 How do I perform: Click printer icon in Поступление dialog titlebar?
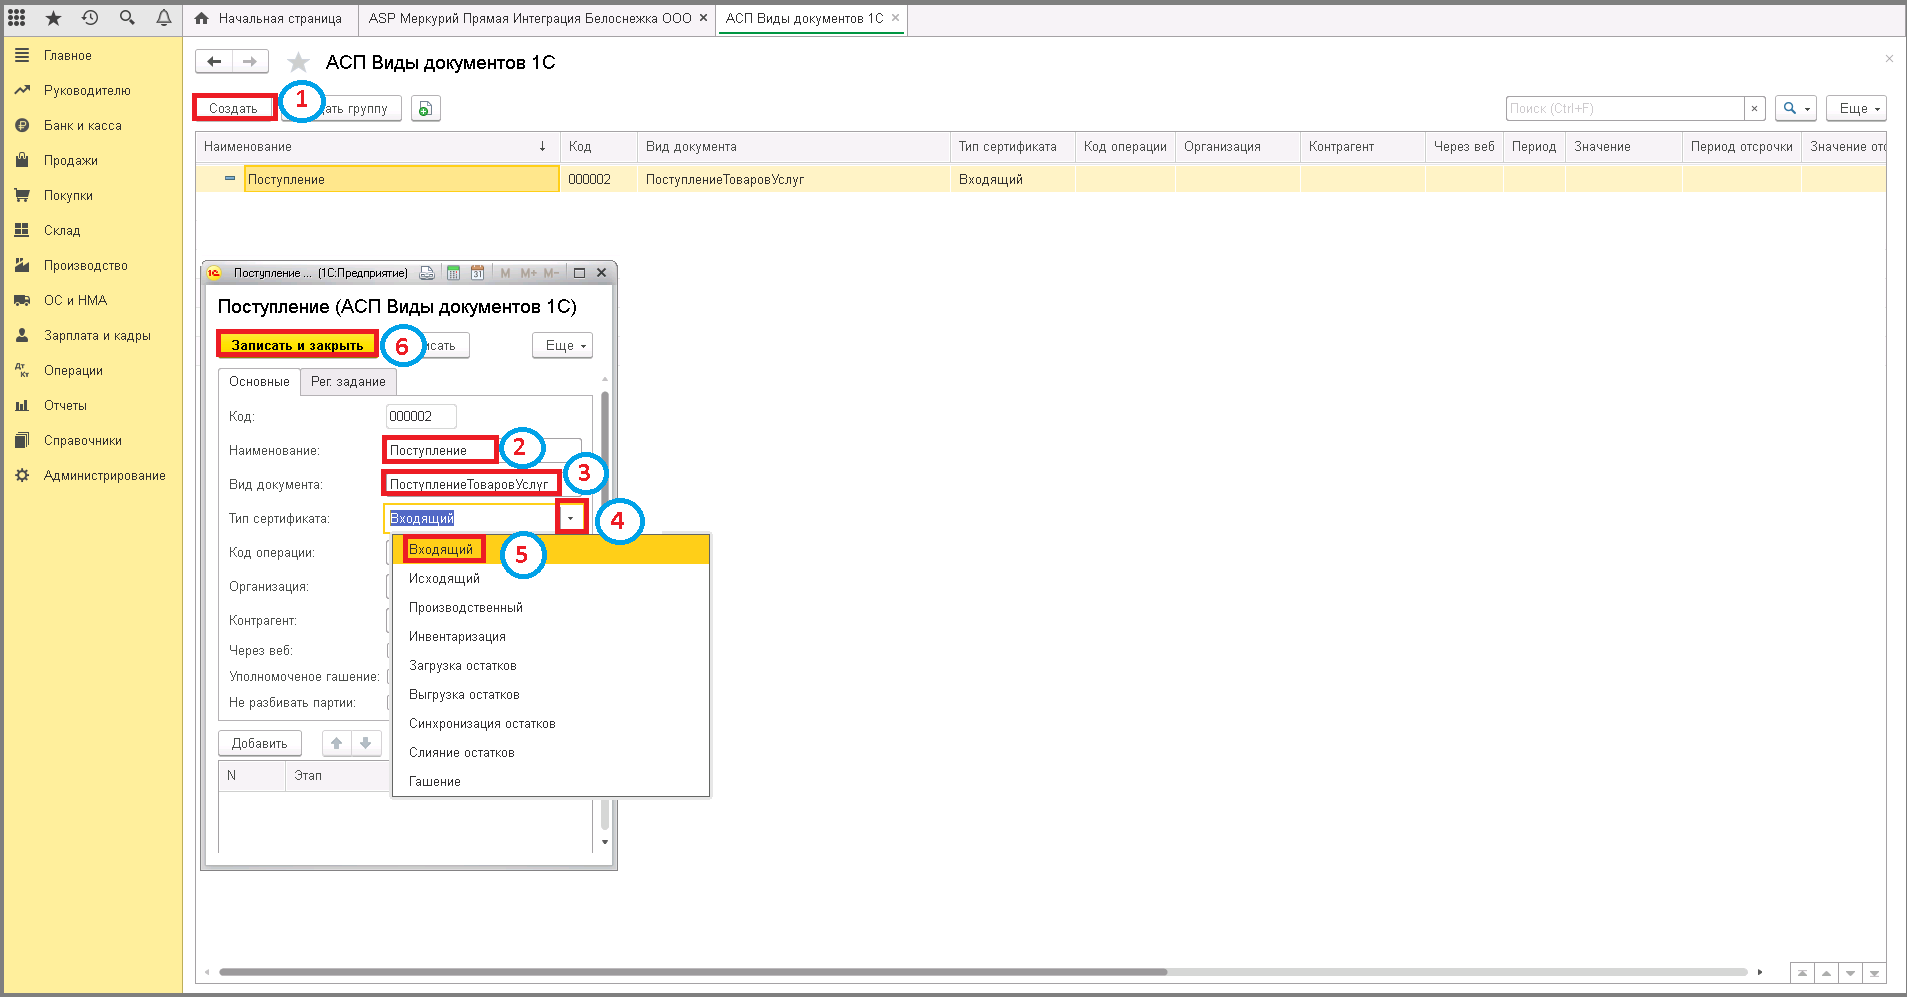pos(427,273)
